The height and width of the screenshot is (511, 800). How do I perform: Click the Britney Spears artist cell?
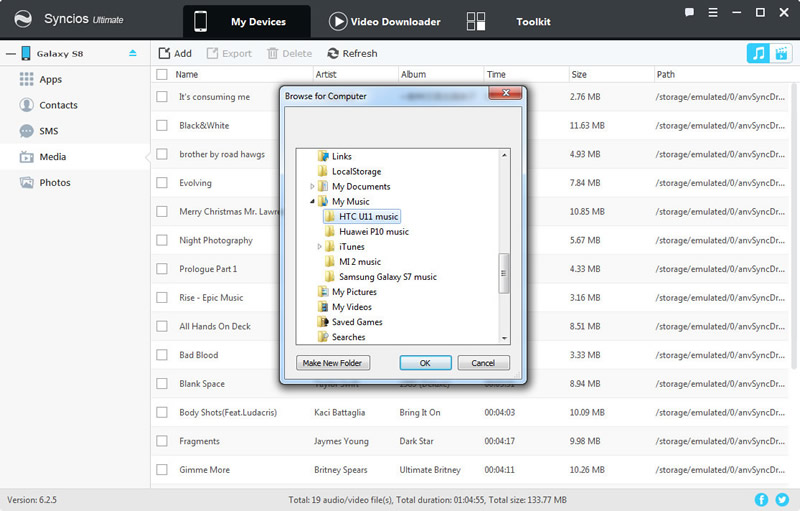pos(340,470)
